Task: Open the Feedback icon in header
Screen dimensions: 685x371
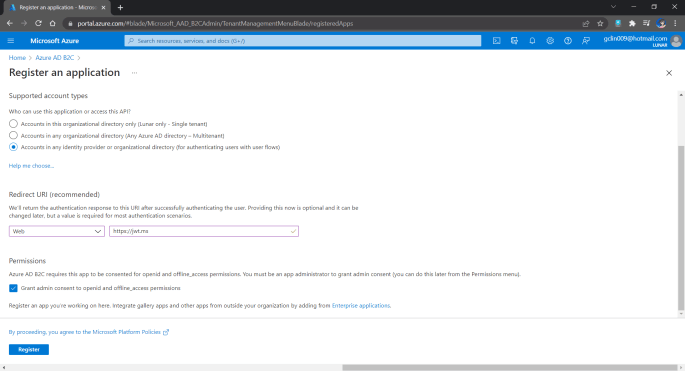Action: pos(586,41)
